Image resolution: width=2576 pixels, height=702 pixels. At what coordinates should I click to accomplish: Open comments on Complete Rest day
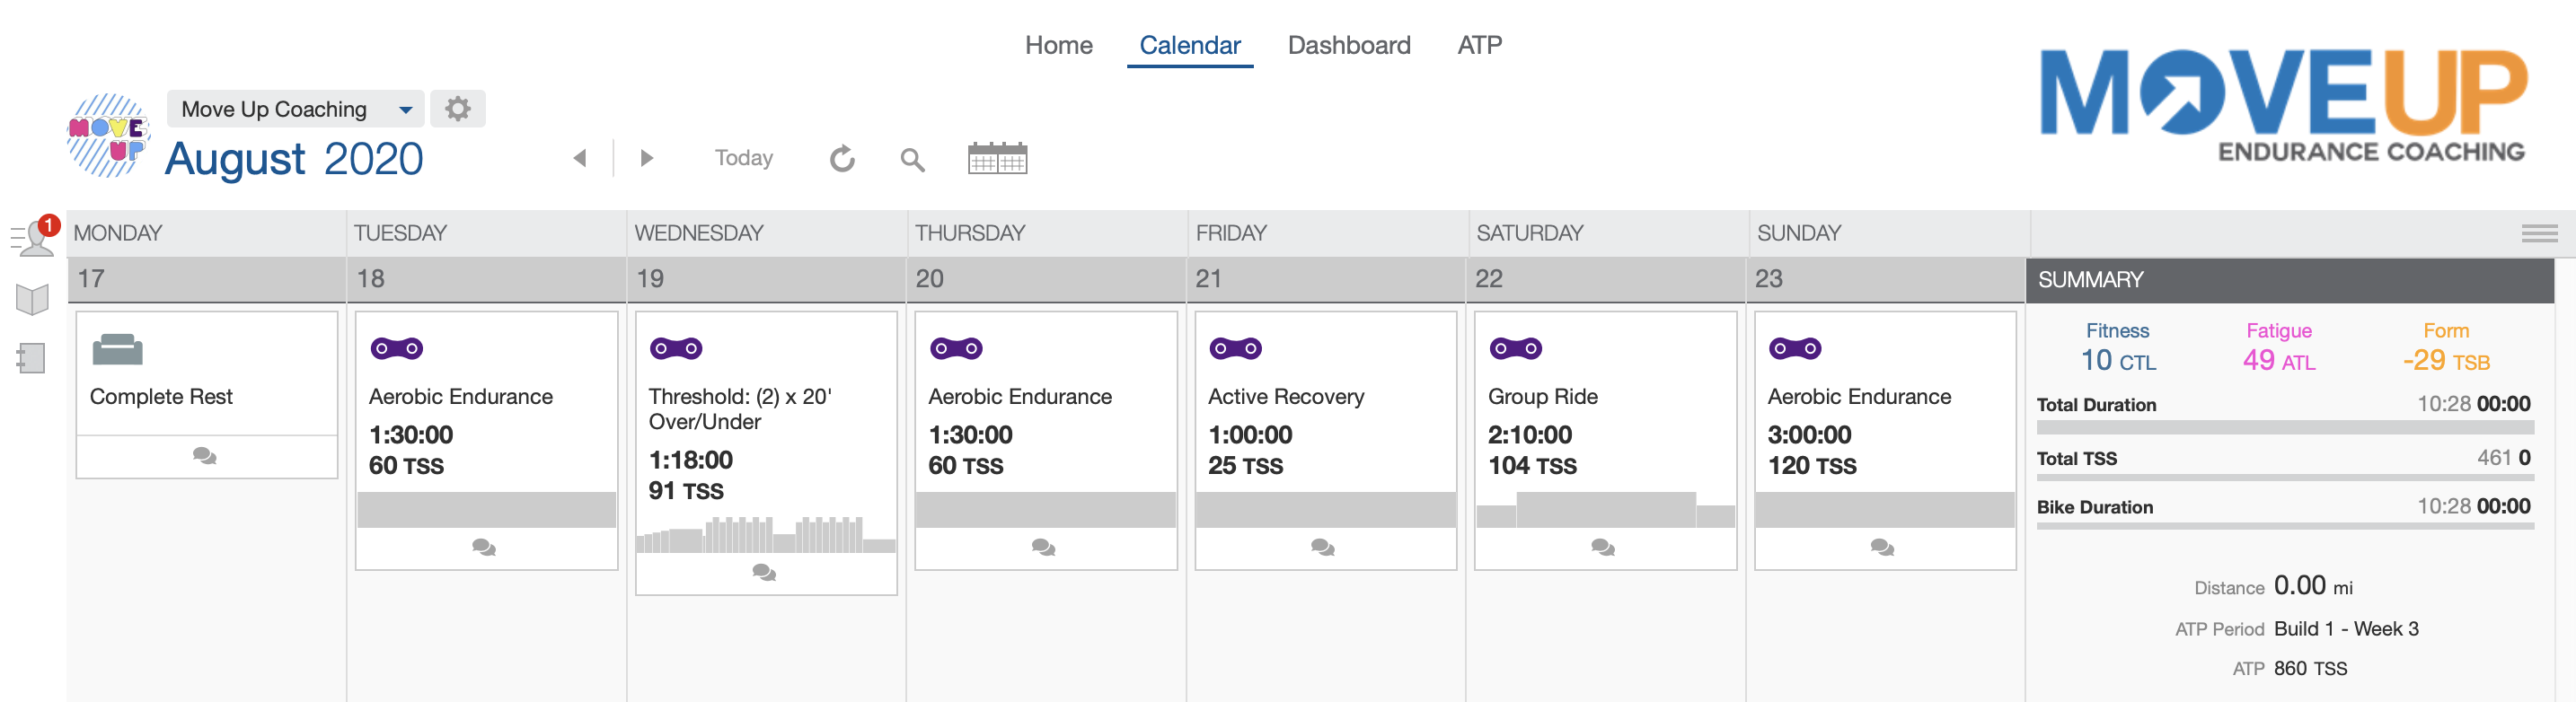coord(205,456)
